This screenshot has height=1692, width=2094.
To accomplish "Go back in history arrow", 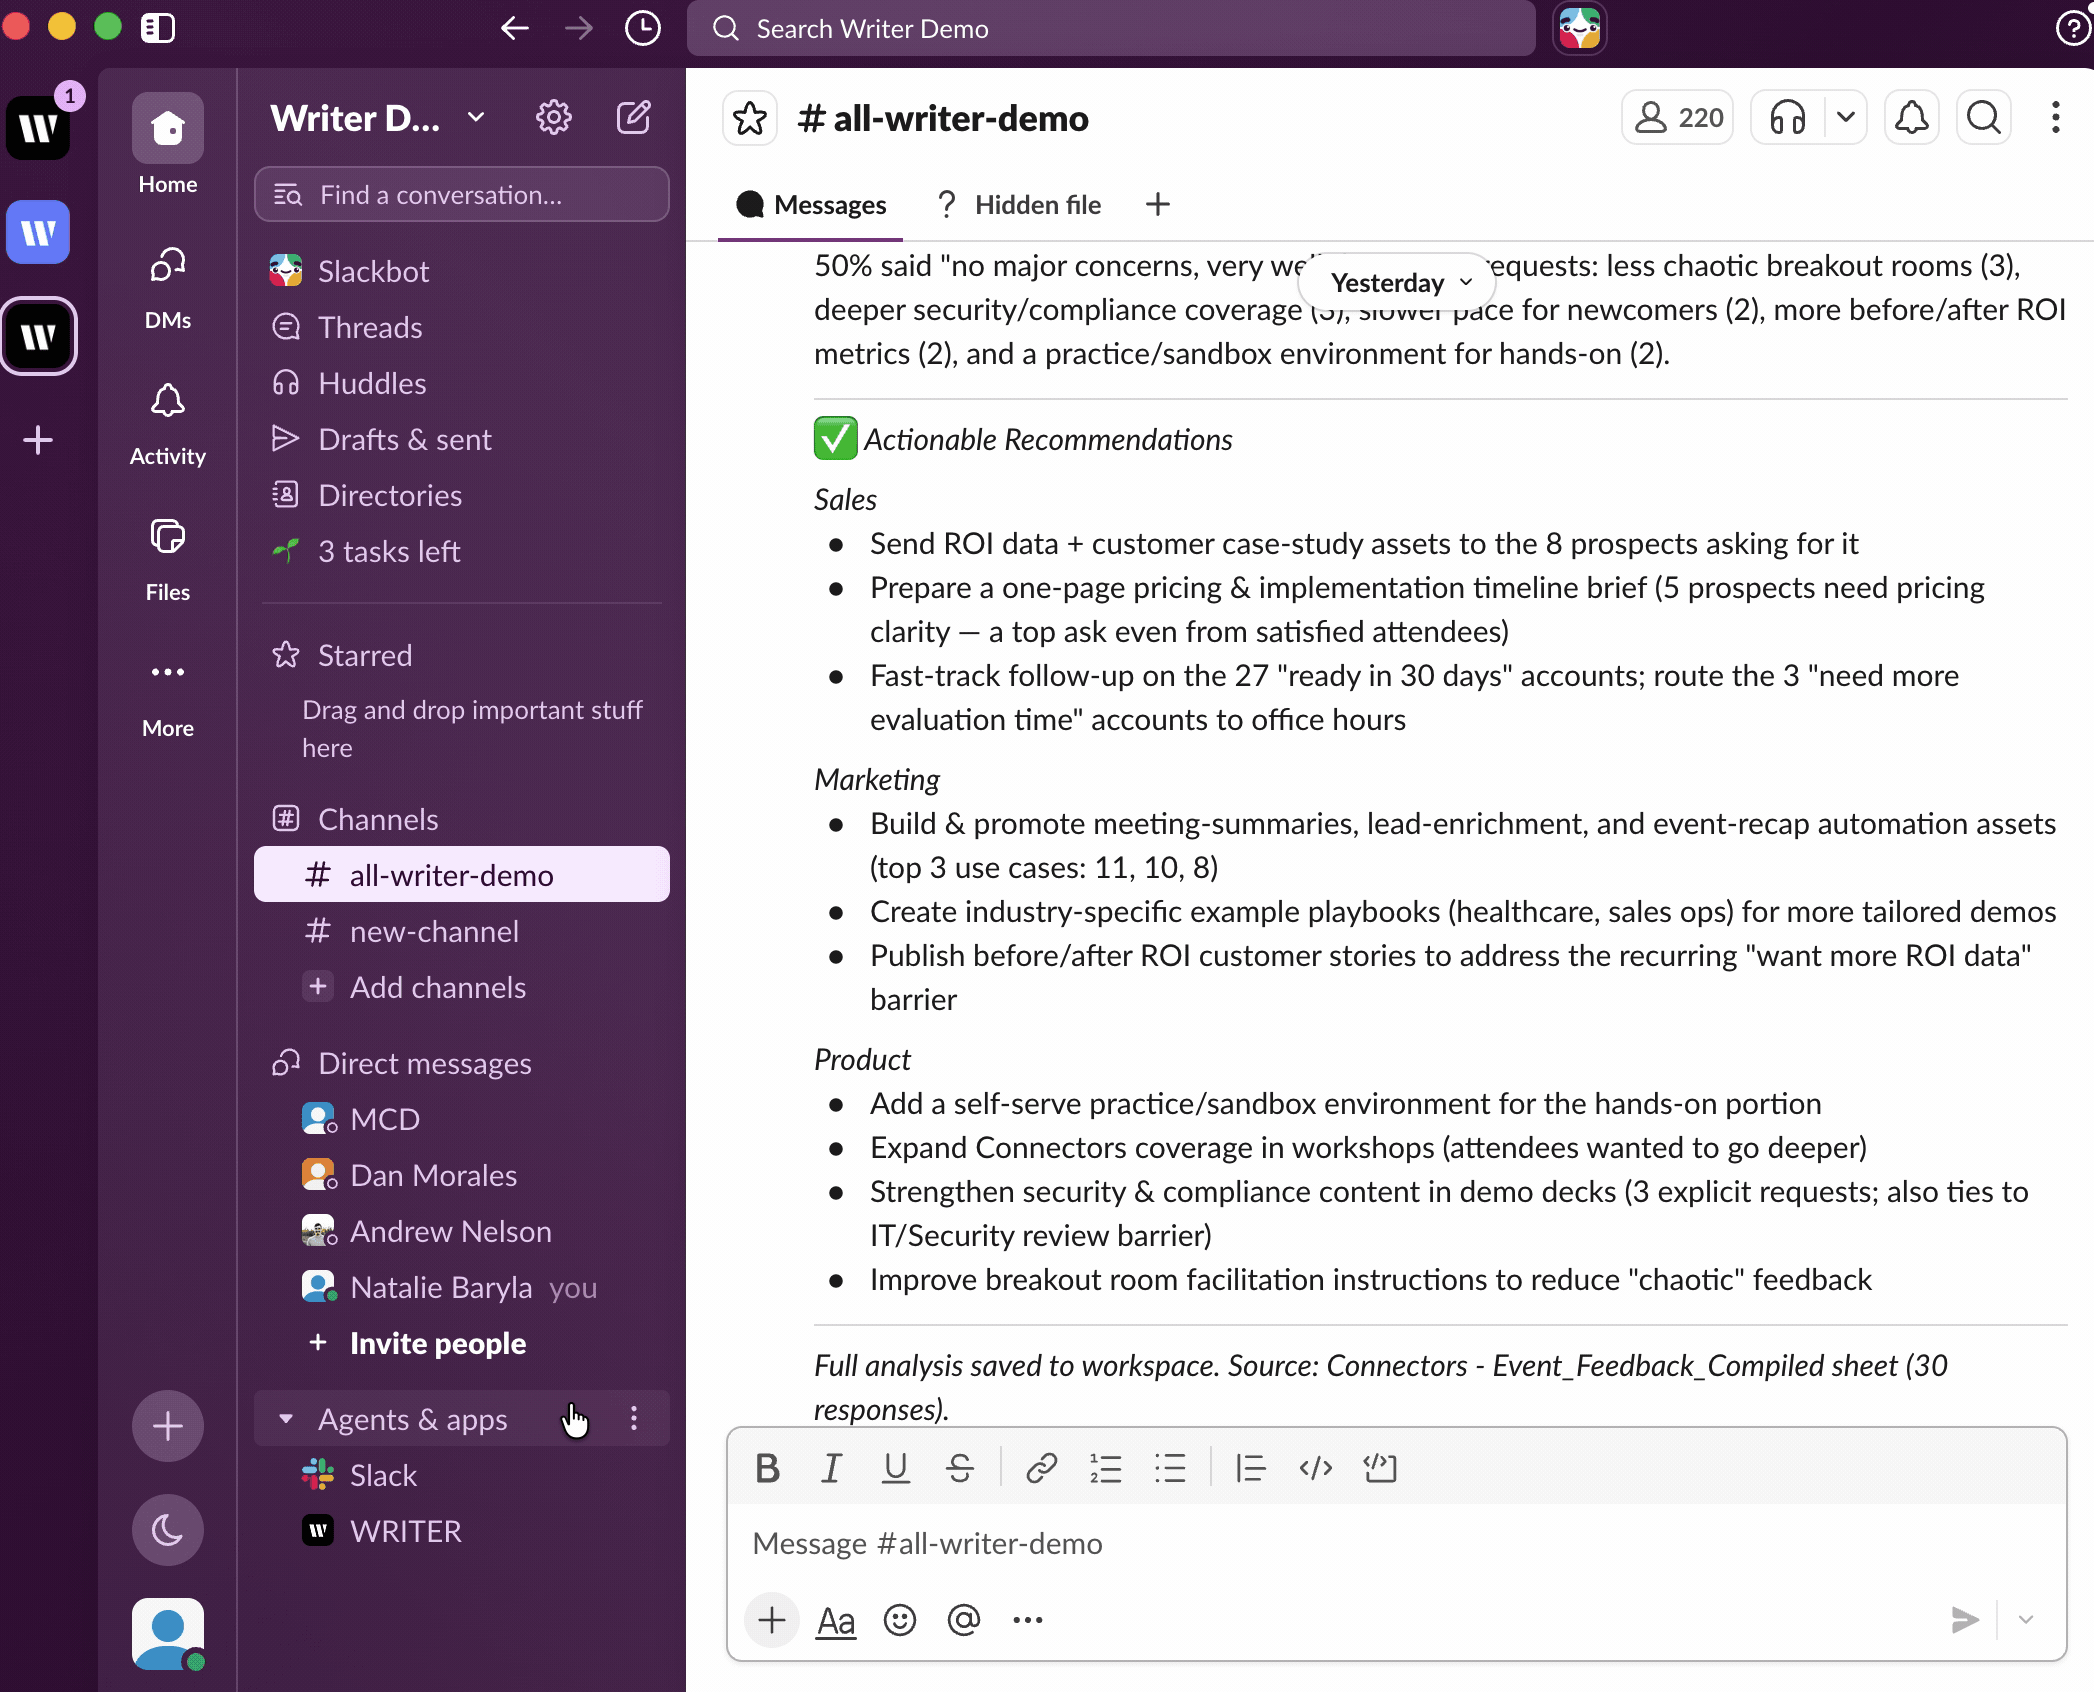I will coord(514,28).
